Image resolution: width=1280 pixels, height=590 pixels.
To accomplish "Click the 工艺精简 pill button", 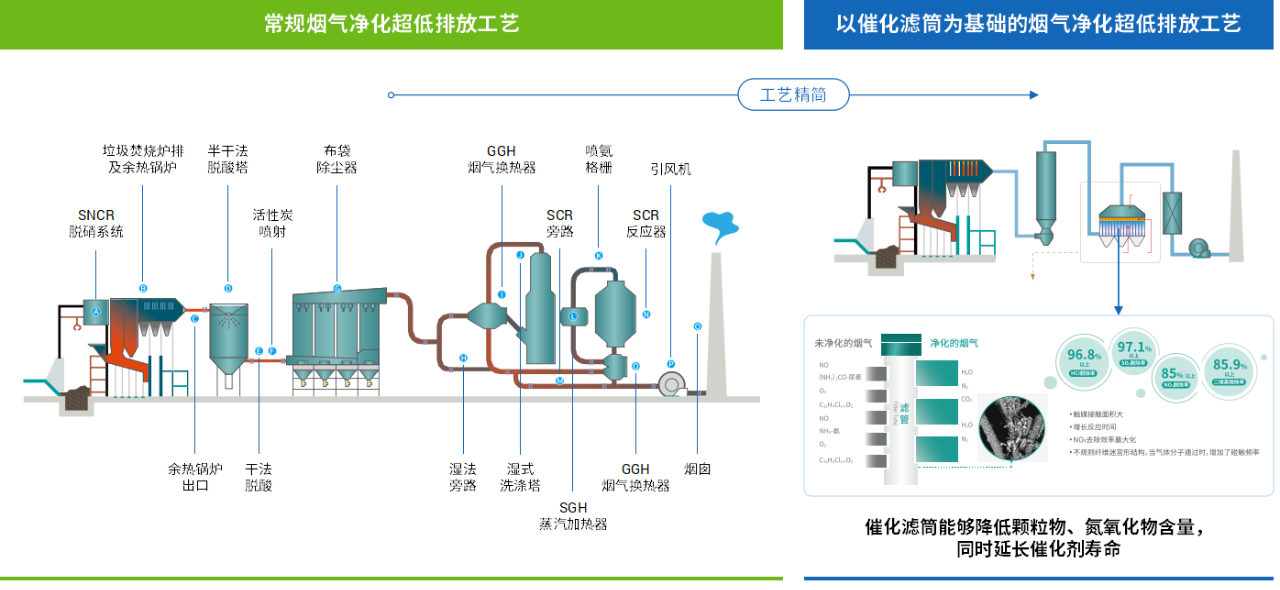I will [x=793, y=94].
